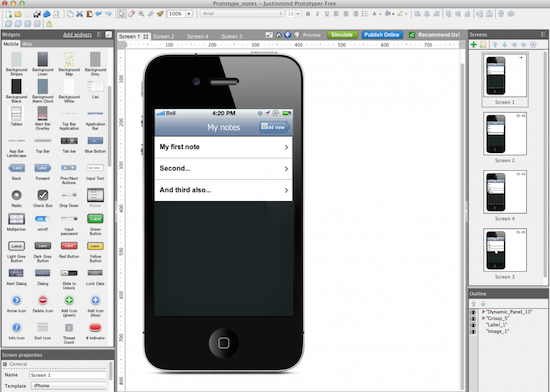Choose the Red Button widget
Viewport: 550px width, 392px height.
point(69,246)
